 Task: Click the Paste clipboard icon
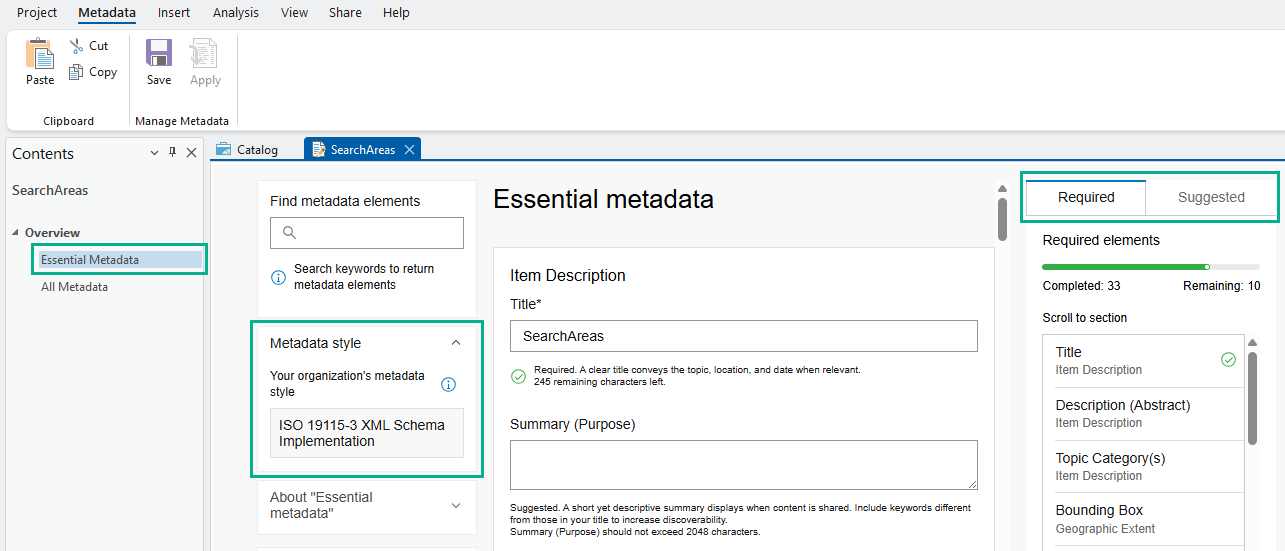tap(40, 55)
